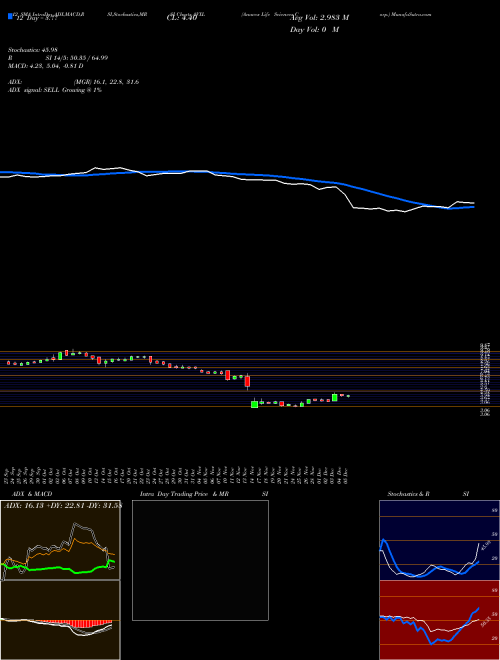Click the 'MACD: 4.23, 5.04, -0.81 D' line
The image size is (500, 660).
(45, 66)
